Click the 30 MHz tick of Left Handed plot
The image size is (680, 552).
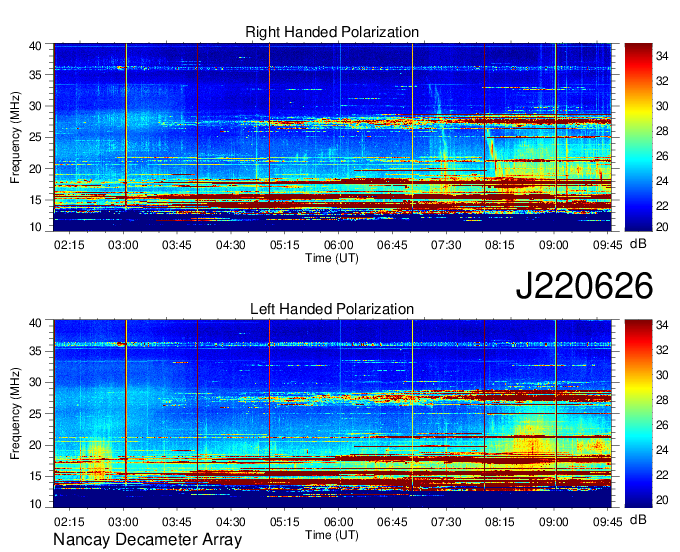click(36, 382)
